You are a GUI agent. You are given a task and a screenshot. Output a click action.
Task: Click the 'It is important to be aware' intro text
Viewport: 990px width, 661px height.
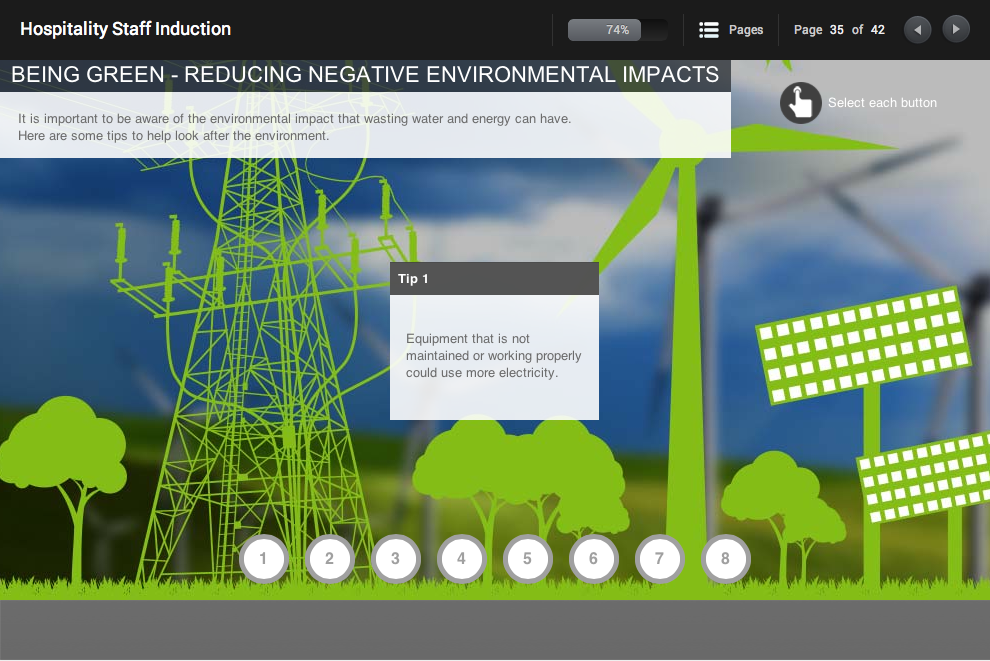click(x=294, y=127)
